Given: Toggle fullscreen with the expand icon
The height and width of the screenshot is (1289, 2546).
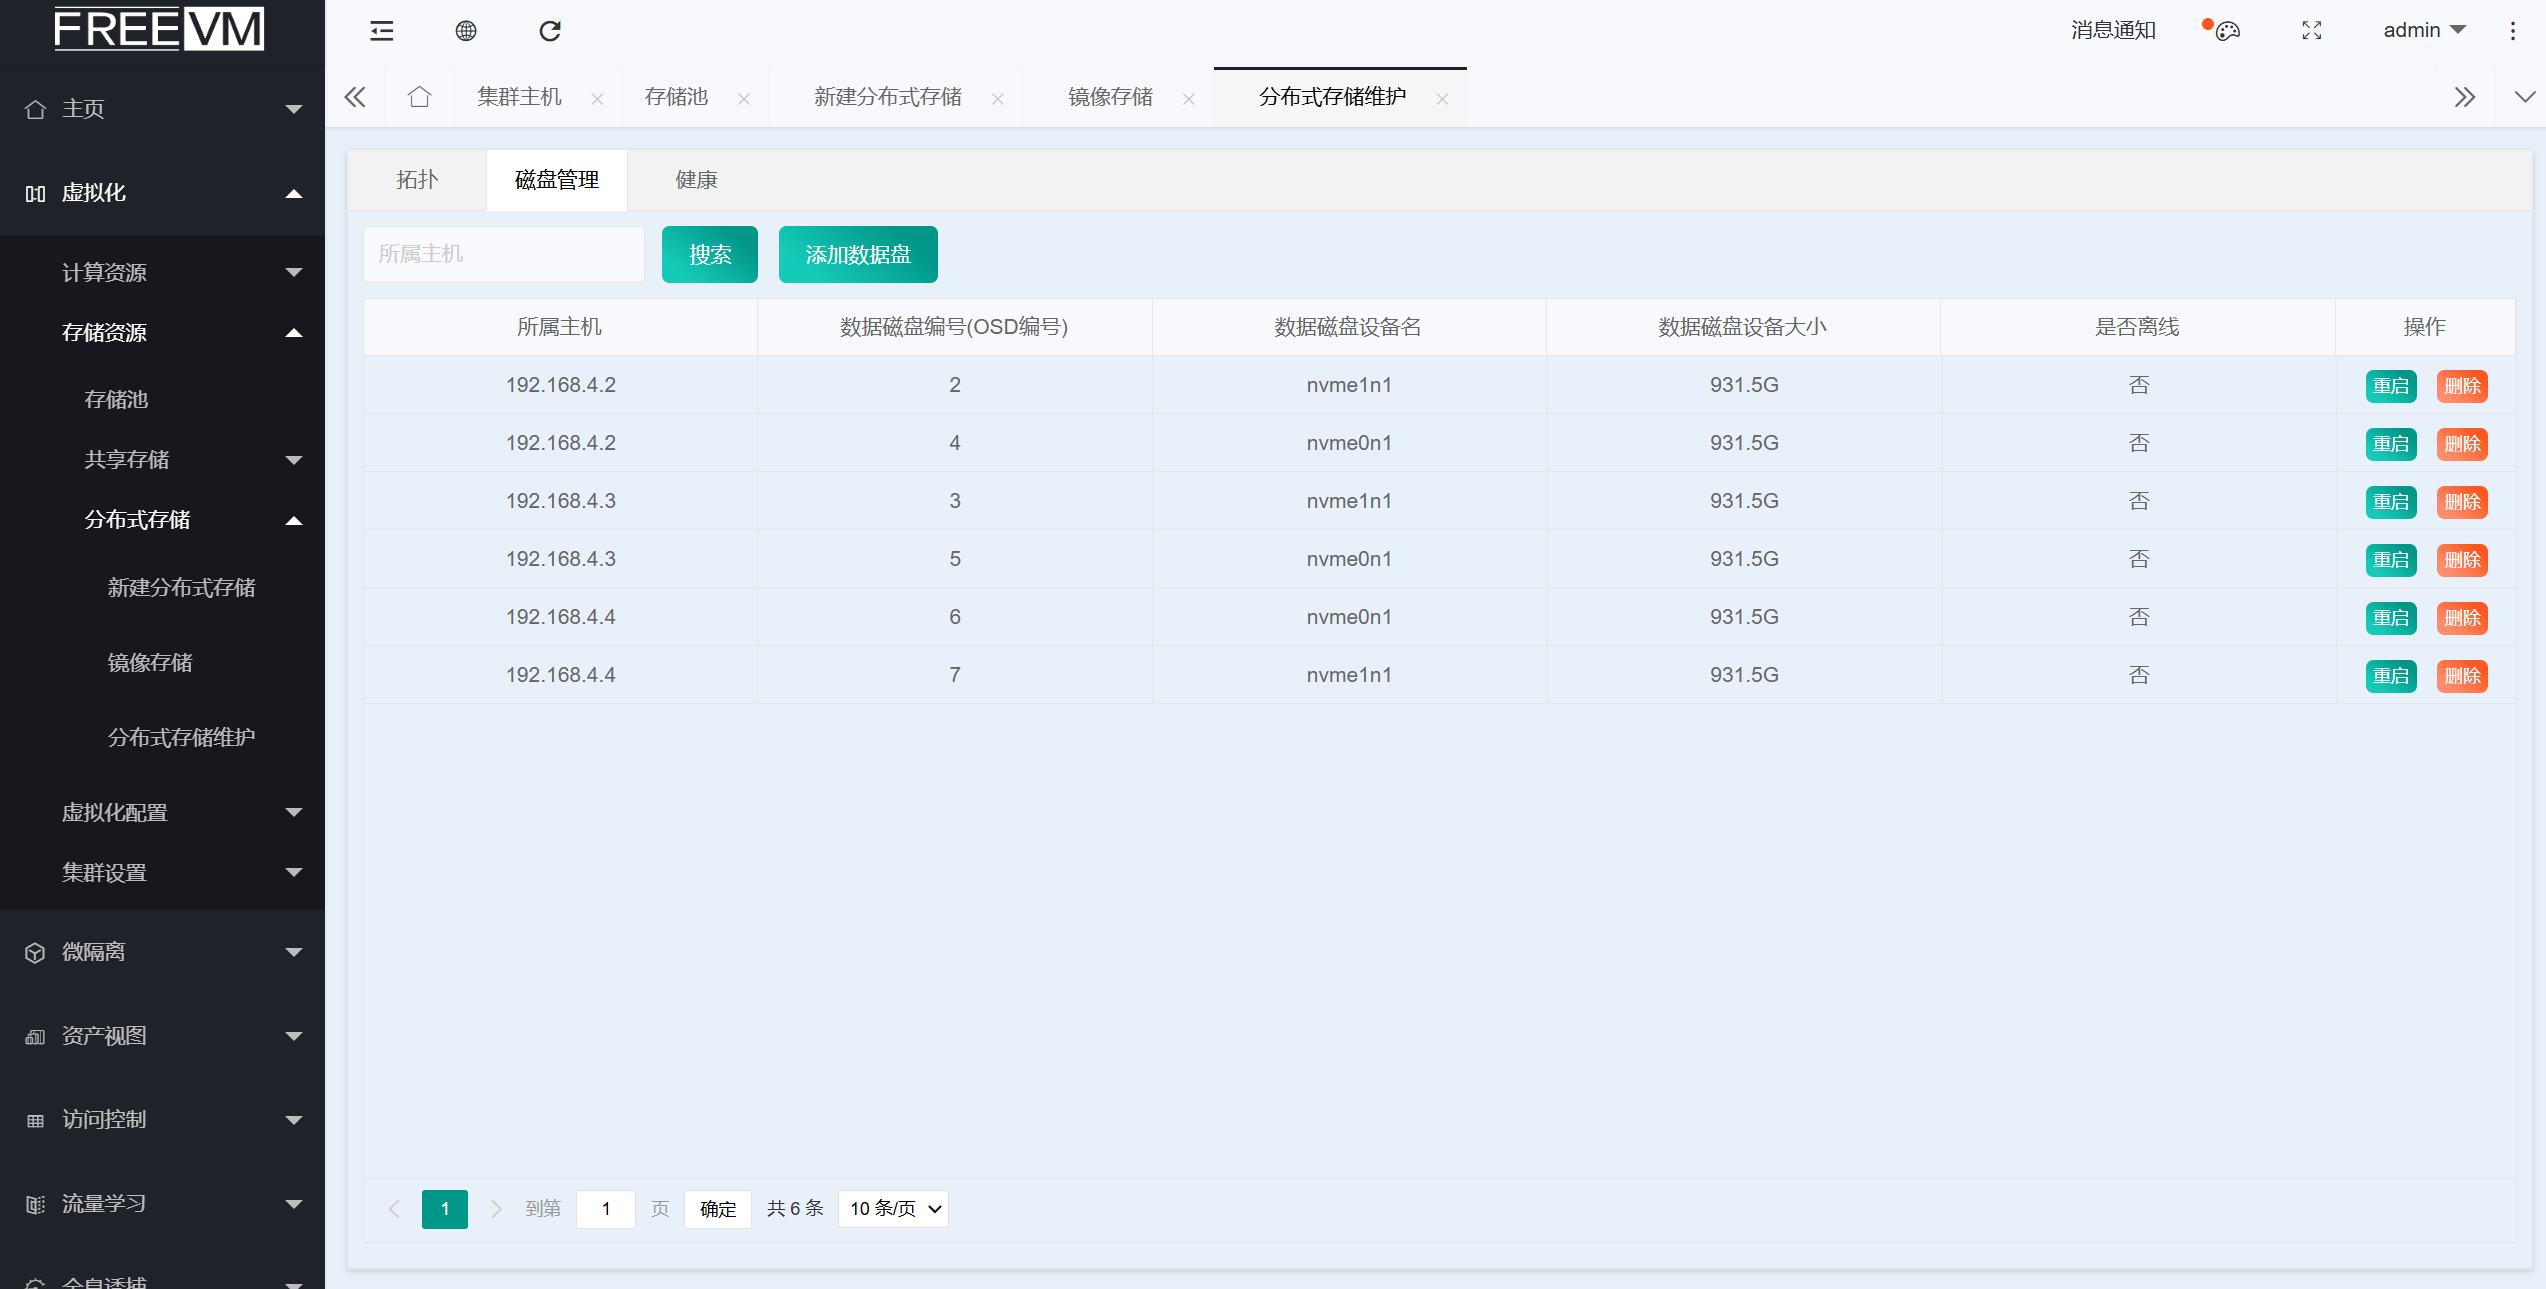Looking at the screenshot, I should click(2312, 31).
